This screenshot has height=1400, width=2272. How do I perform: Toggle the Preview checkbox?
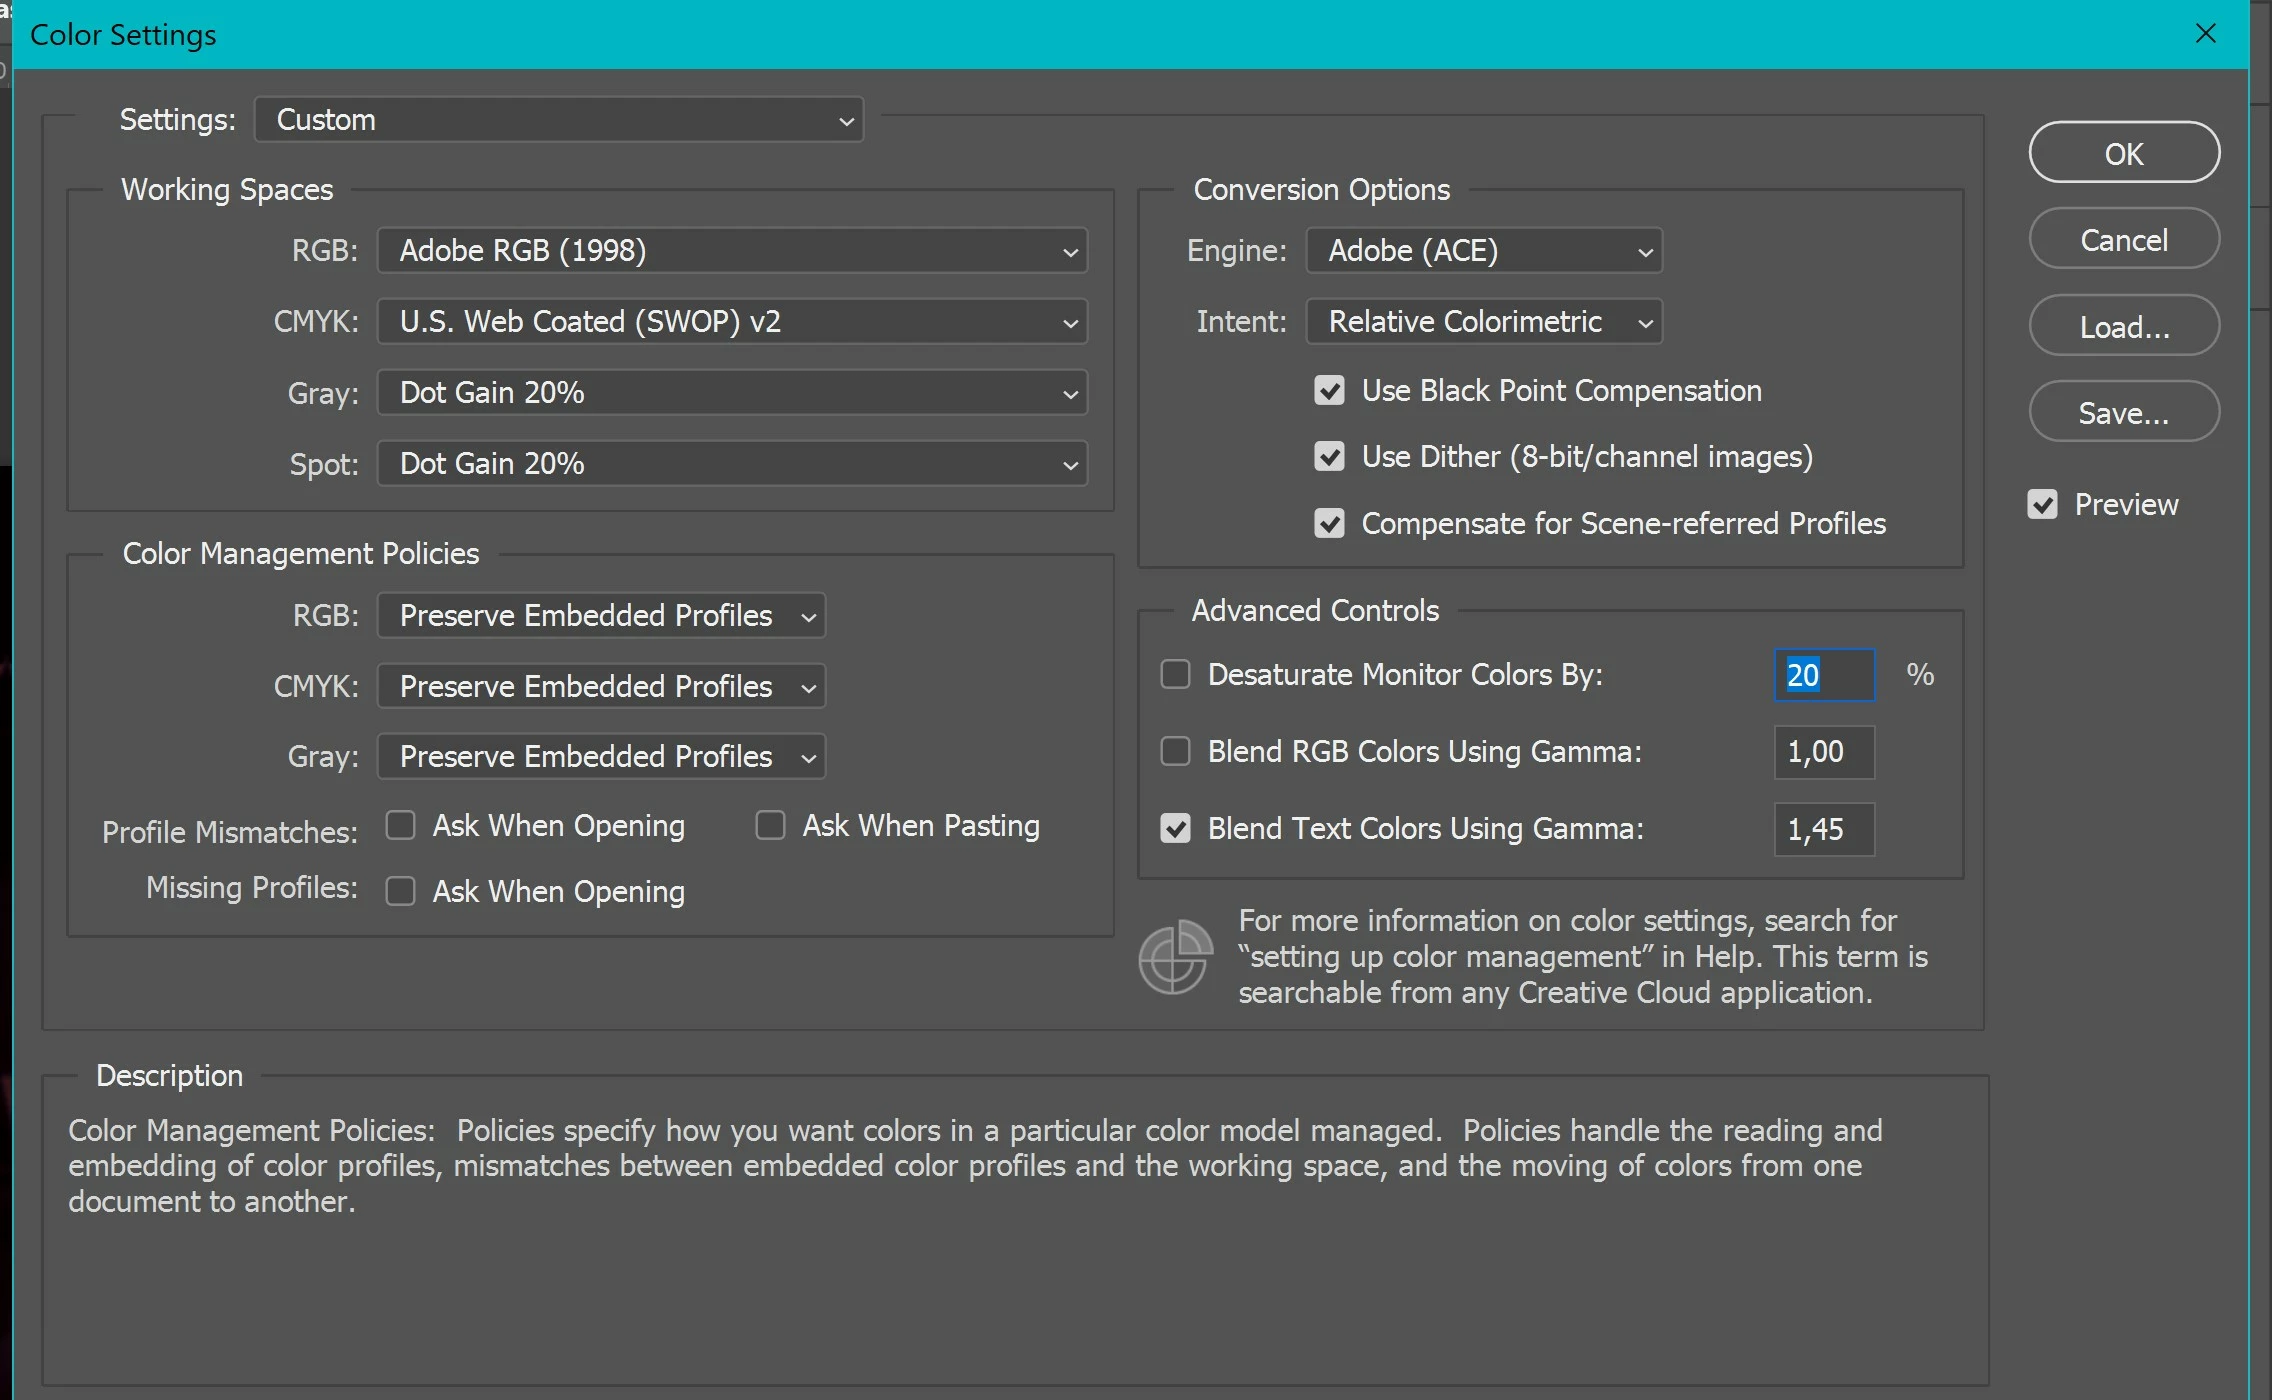(x=2042, y=505)
